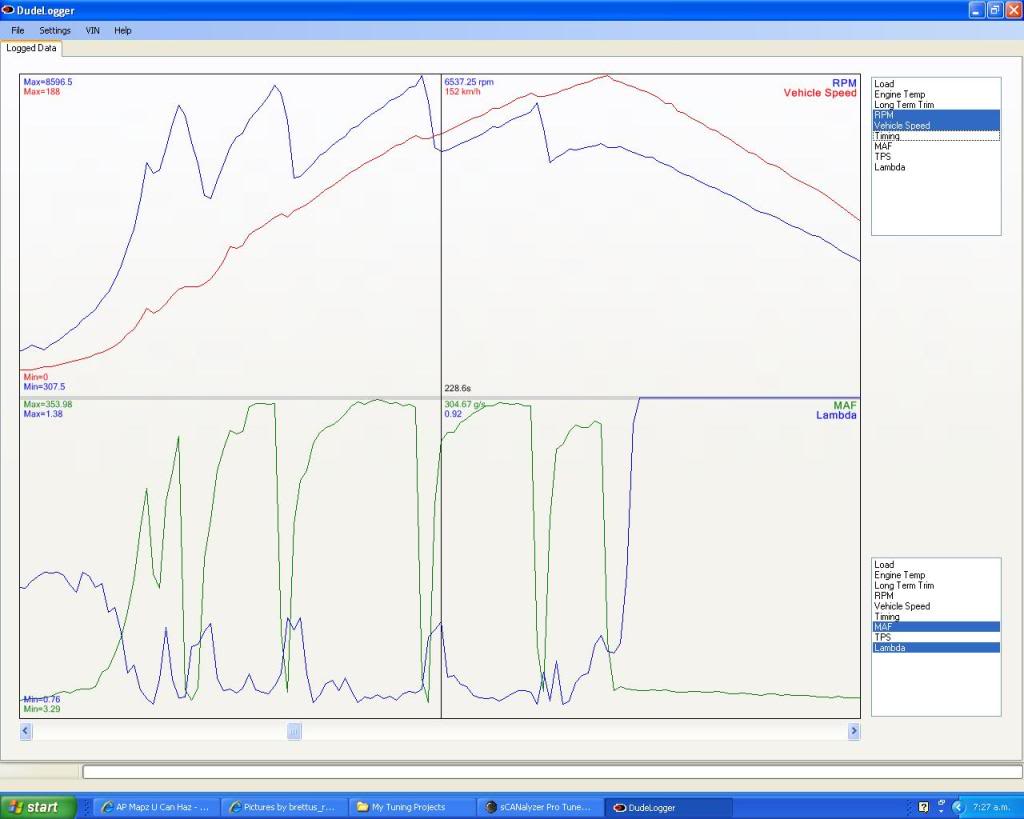This screenshot has height=819, width=1024.
Task: Switch to AP Mapz U Can Haz taskbar window
Action: click(x=155, y=807)
